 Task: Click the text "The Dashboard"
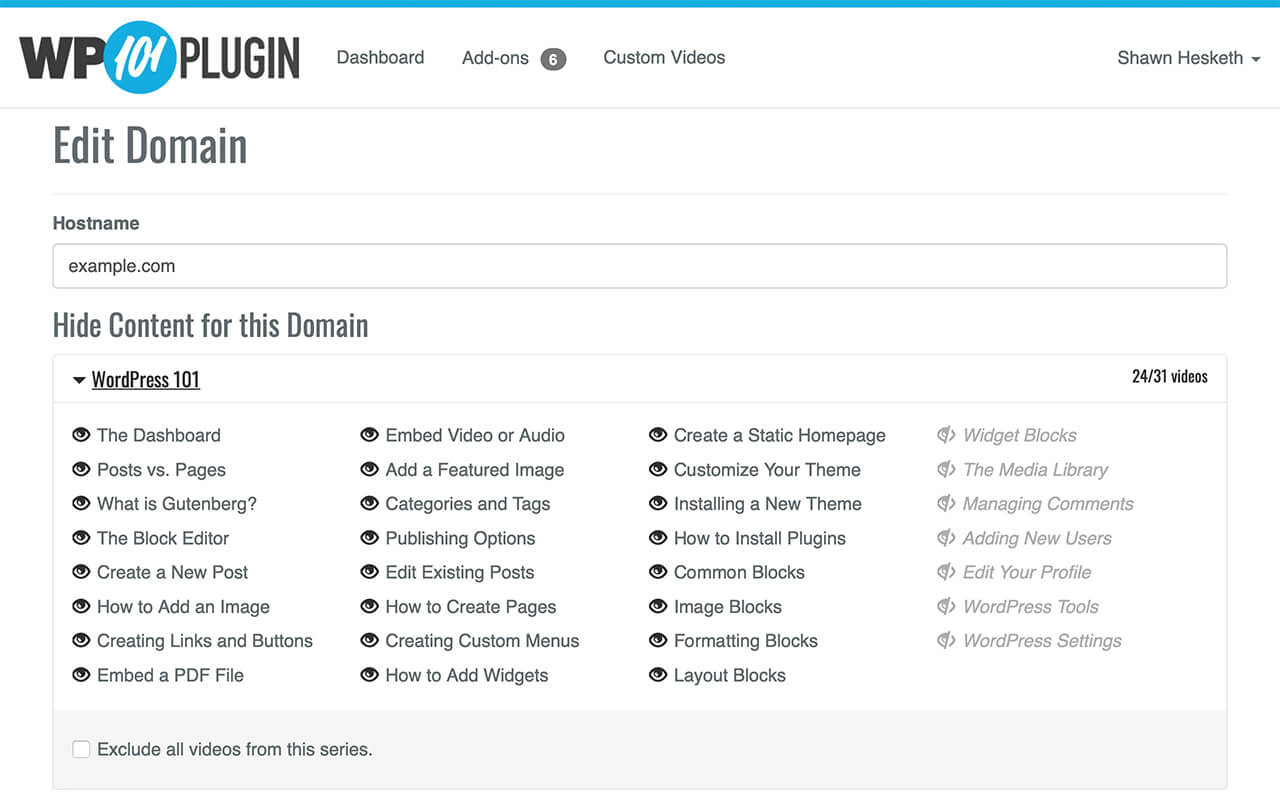(159, 435)
